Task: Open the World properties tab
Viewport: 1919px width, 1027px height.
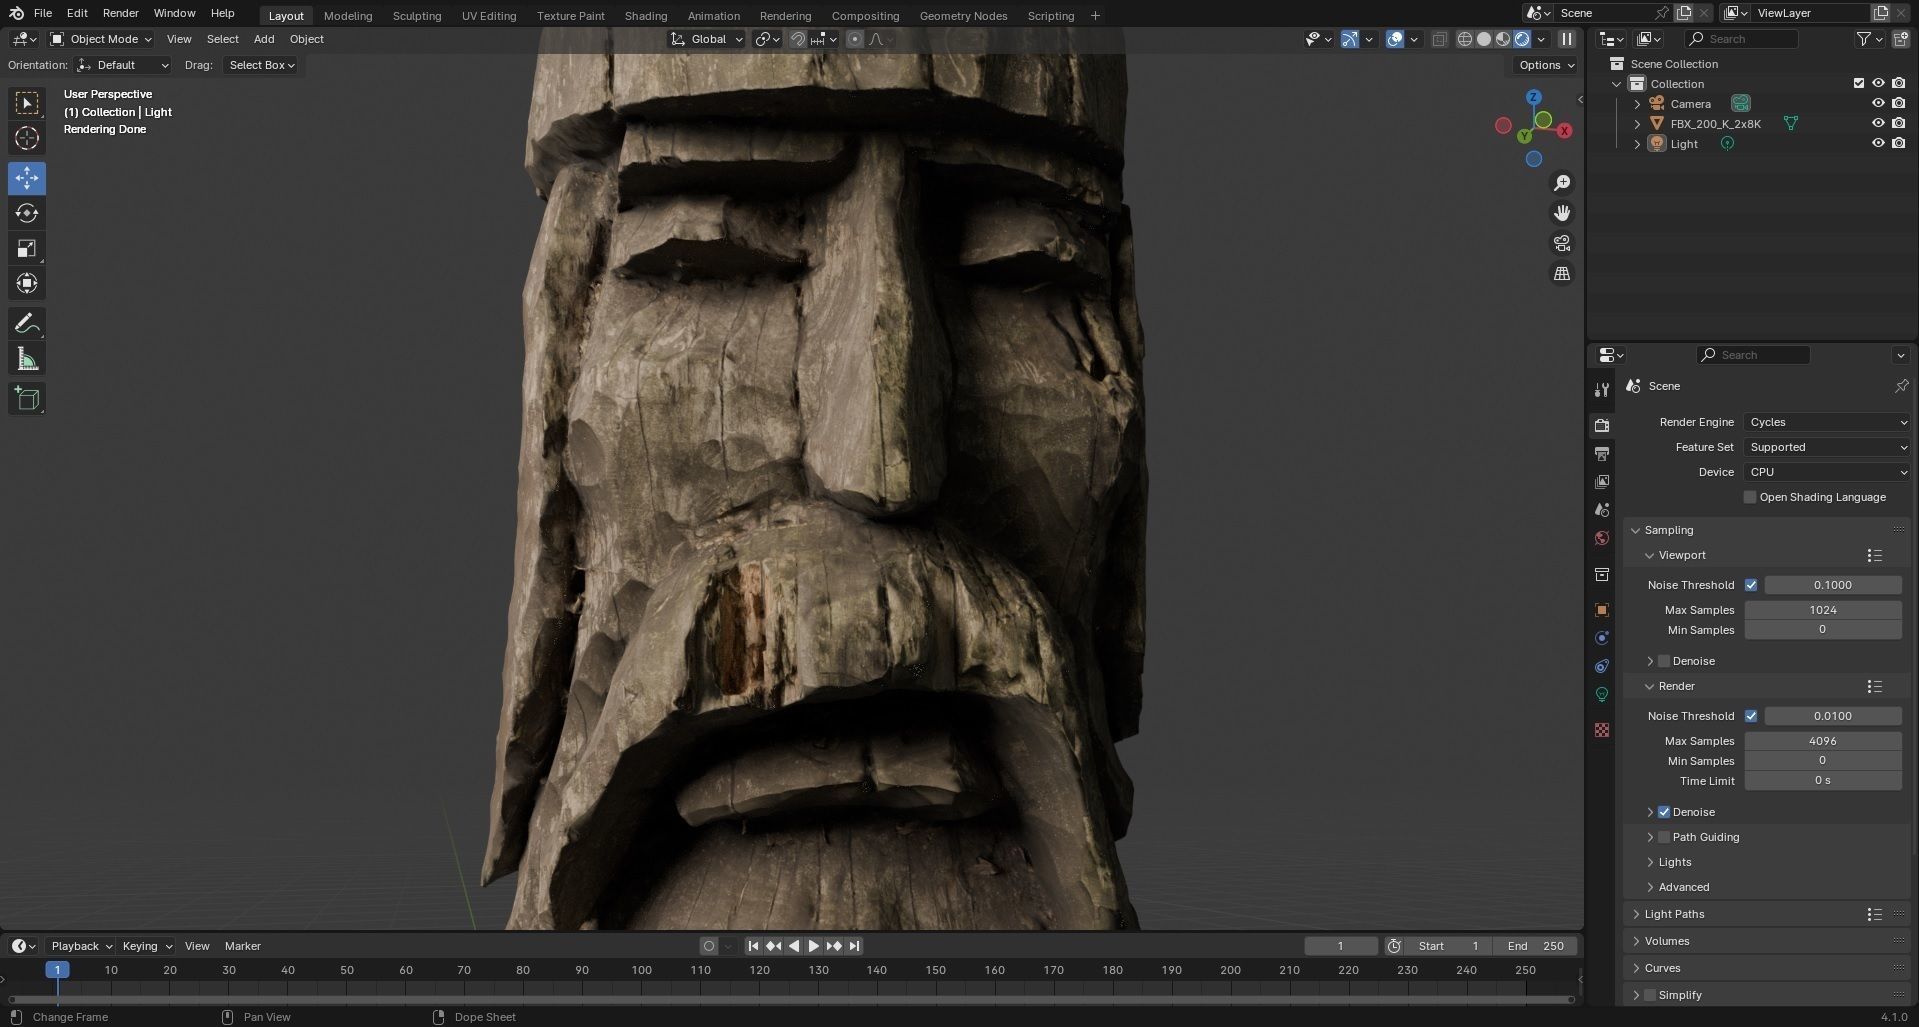Action: pos(1602,537)
